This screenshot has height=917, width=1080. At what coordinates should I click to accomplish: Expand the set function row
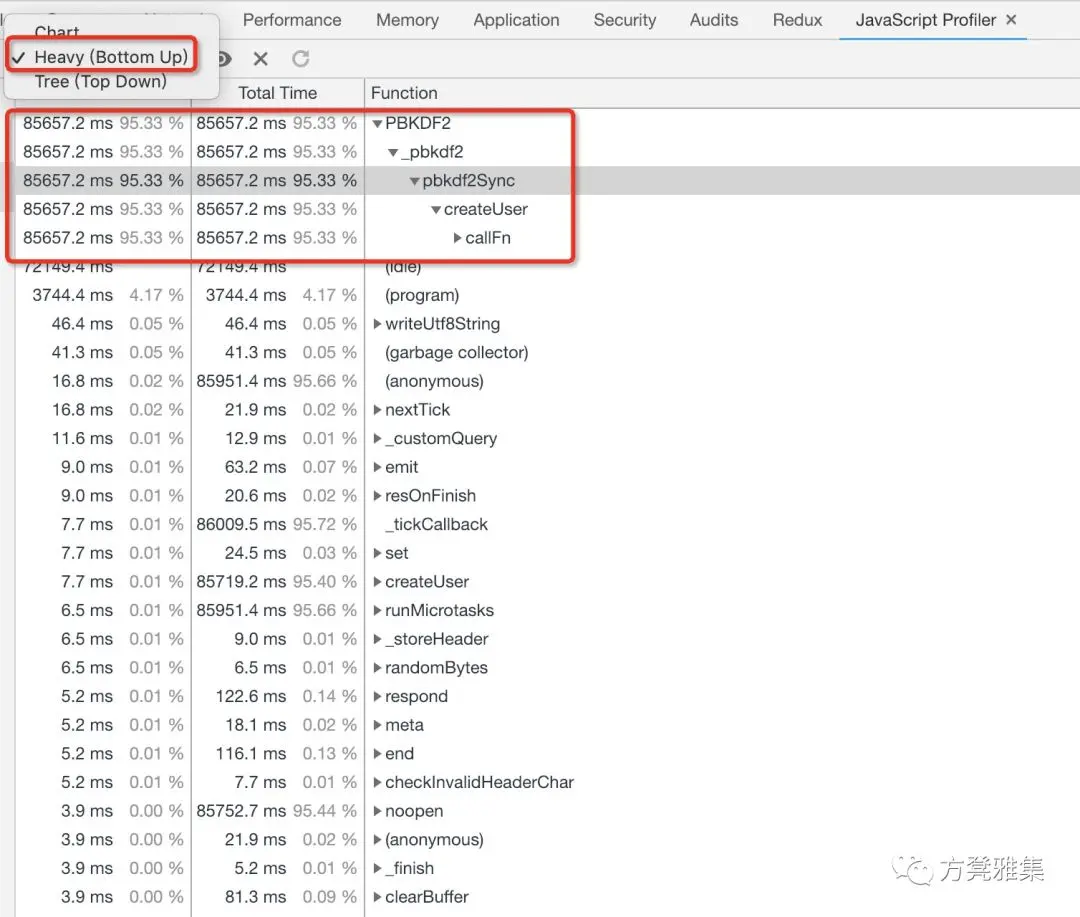[377, 553]
